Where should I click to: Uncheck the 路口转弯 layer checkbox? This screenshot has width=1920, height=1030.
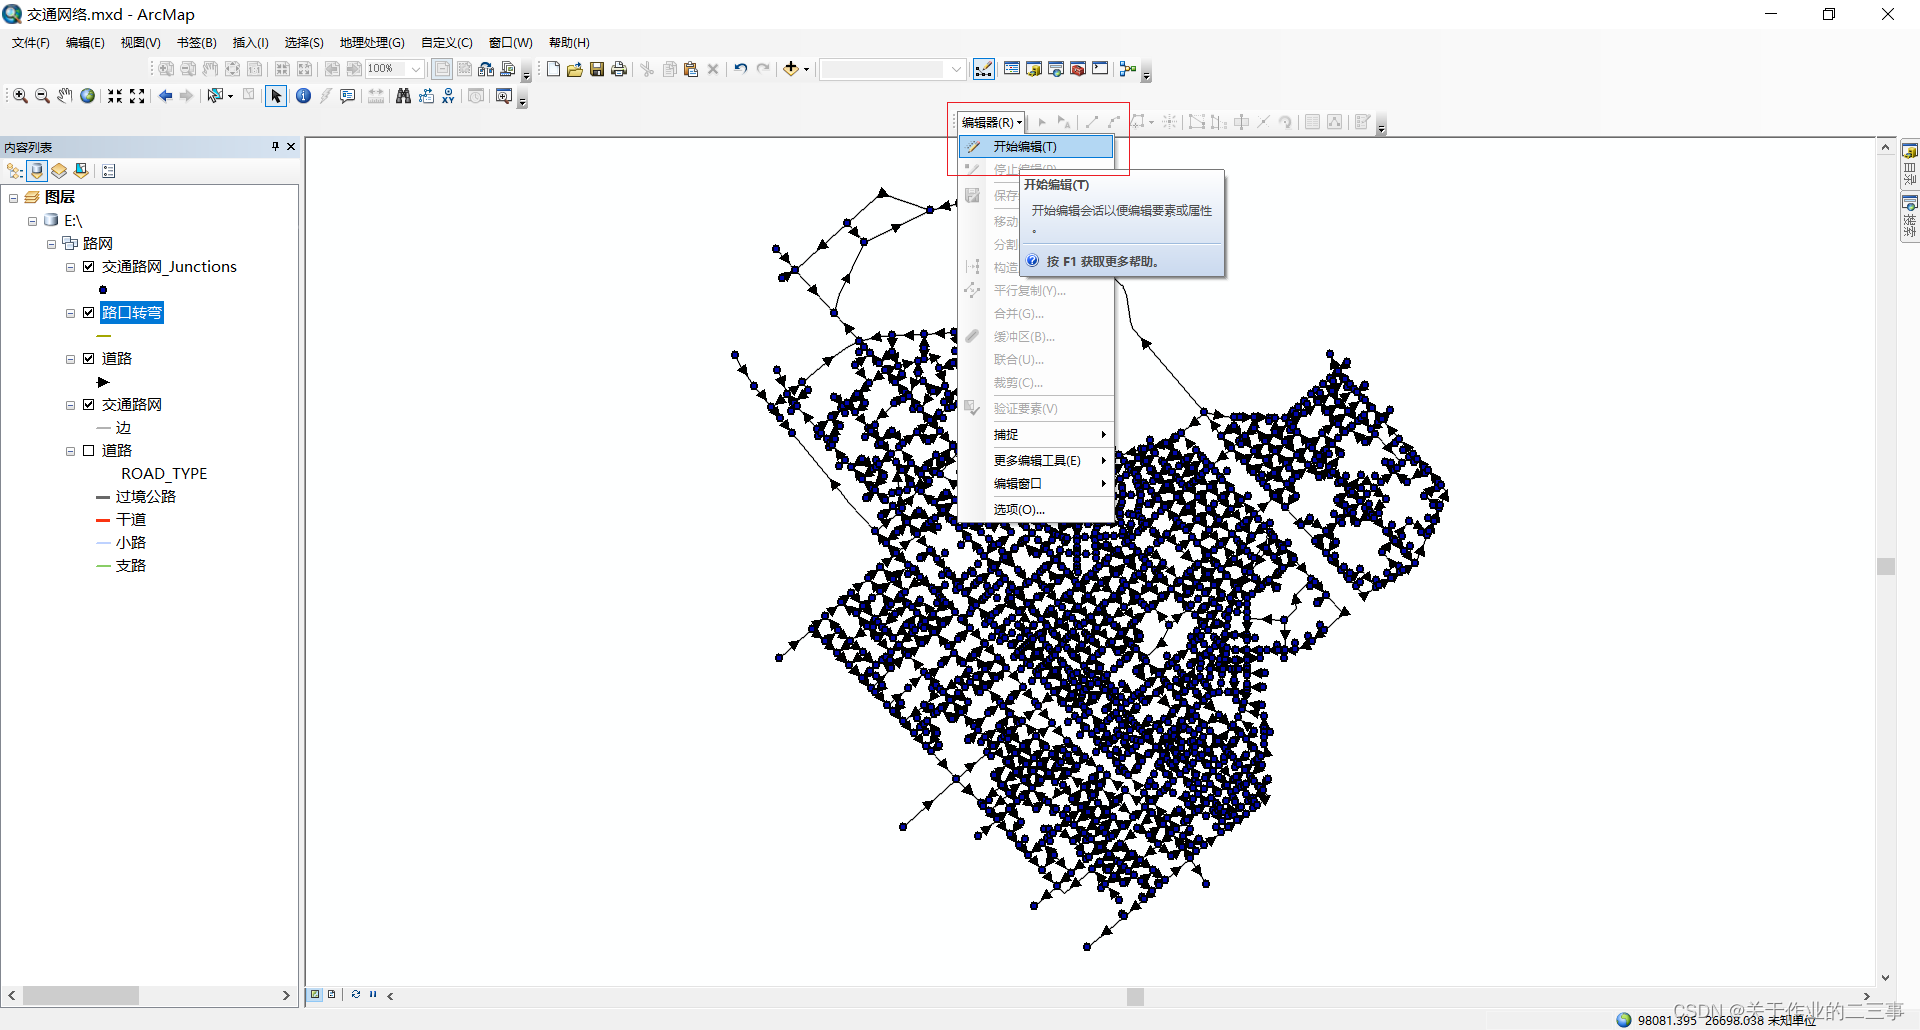tap(89, 313)
